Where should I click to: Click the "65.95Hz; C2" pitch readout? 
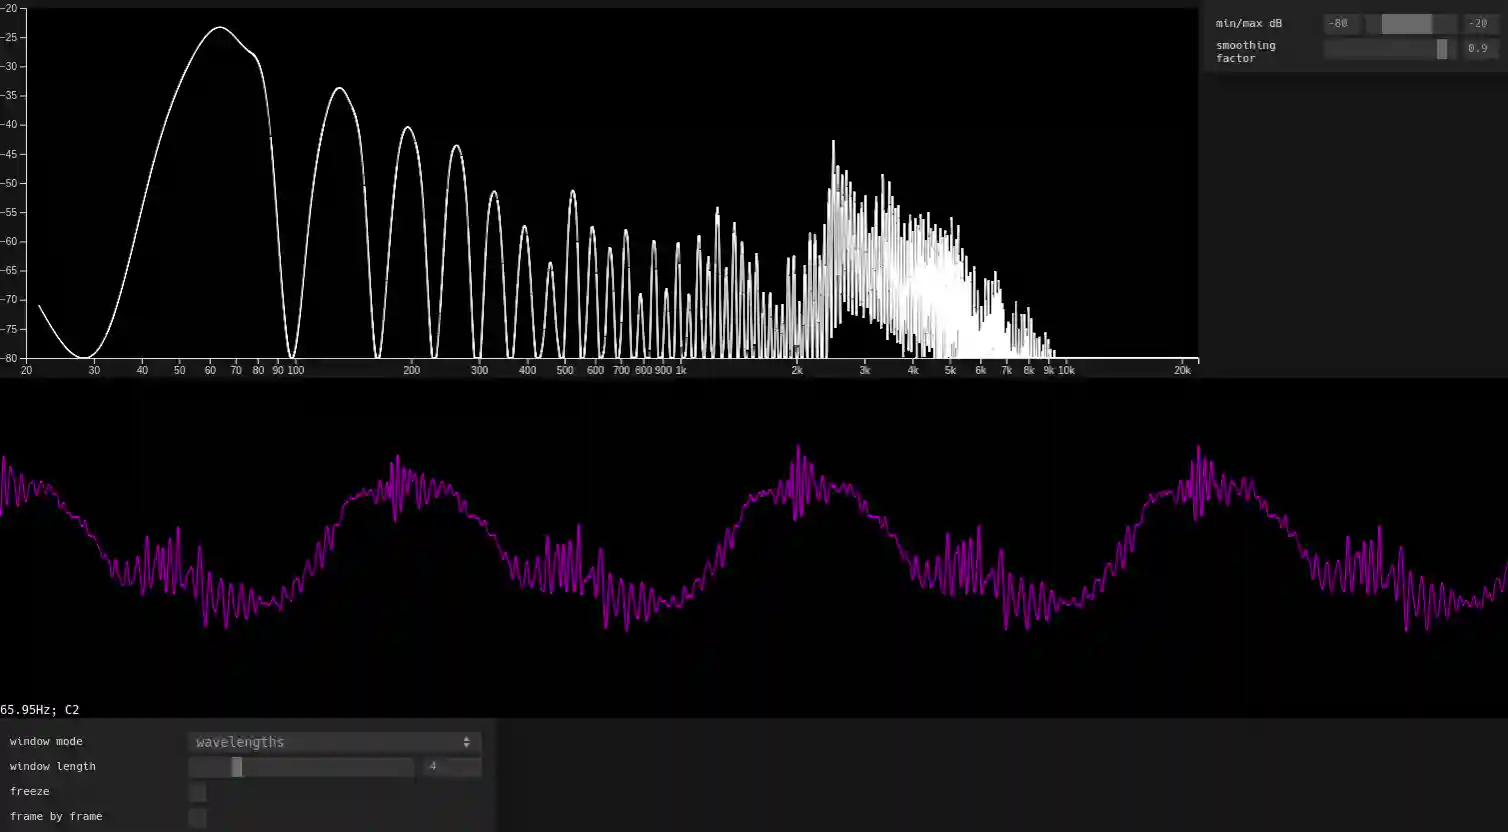coord(40,710)
